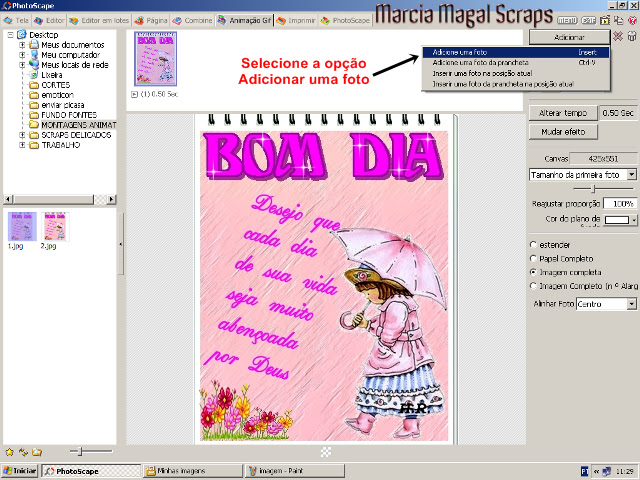Image resolution: width=640 pixels, height=480 pixels.
Task: Choose Inserir uma foto da prancheta na posição atual
Action: point(516,84)
